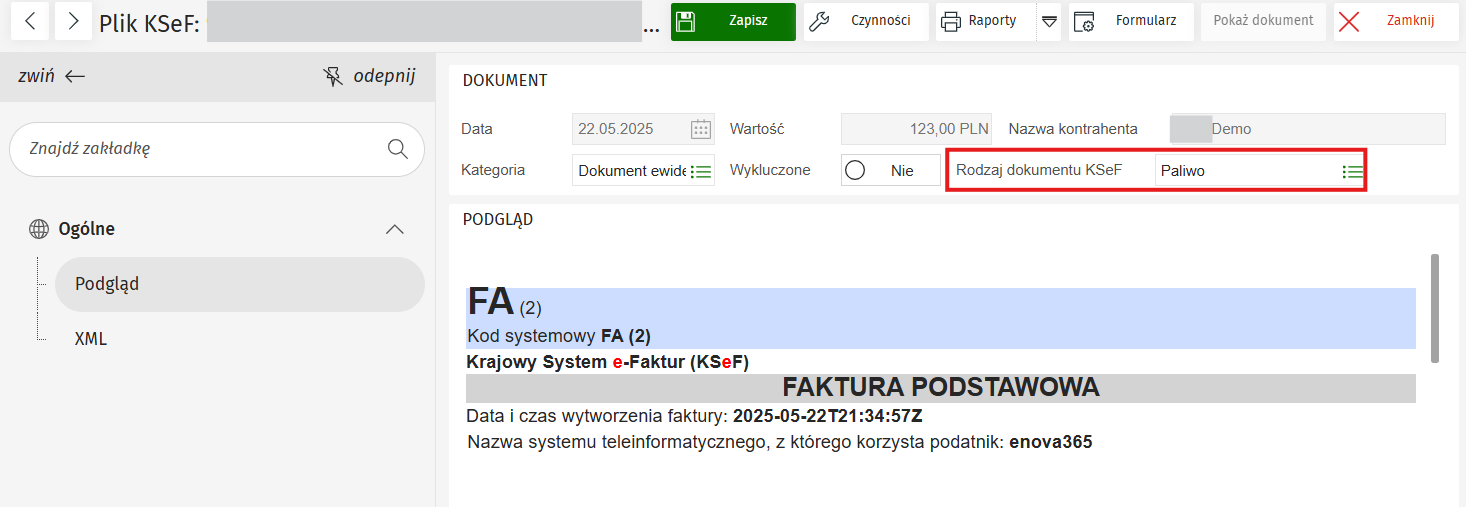1466x507 pixels.
Task: Close the document with Zamknij
Action: [1396, 21]
